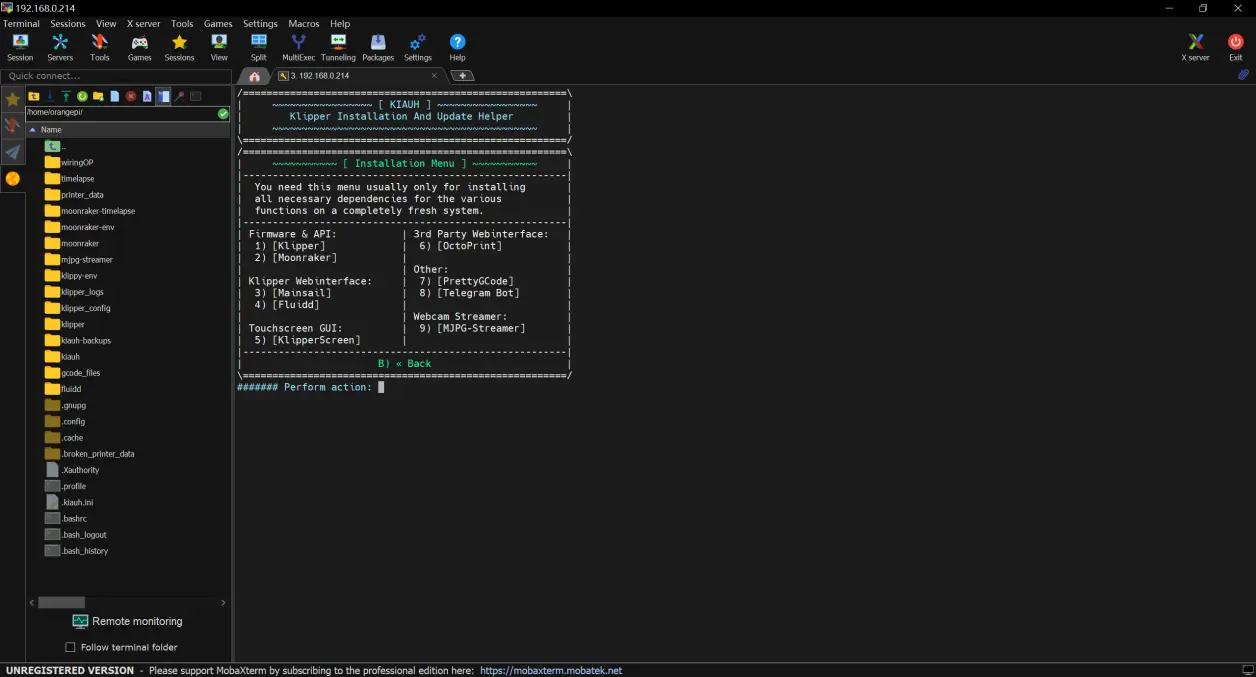Click the Split terminal icon

click(259, 47)
